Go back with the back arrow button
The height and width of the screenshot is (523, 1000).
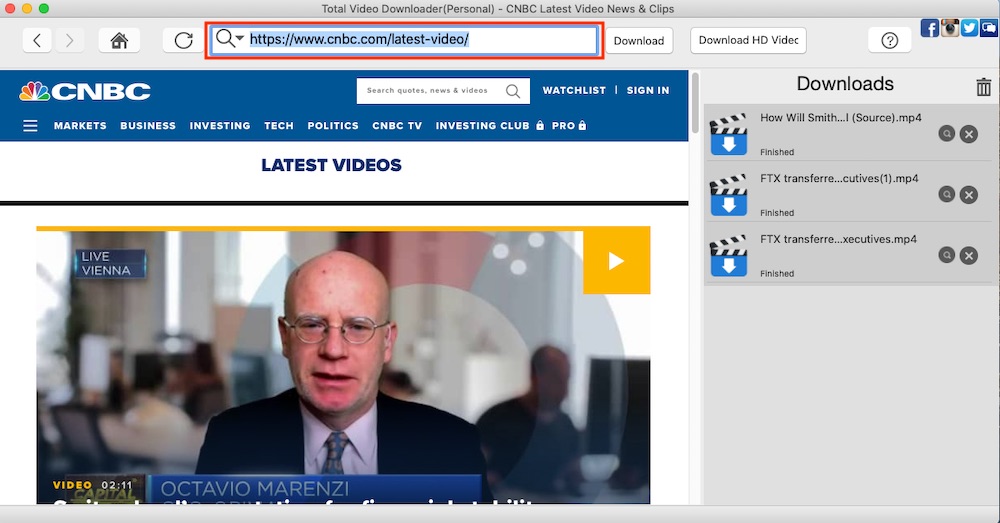[x=37, y=41]
